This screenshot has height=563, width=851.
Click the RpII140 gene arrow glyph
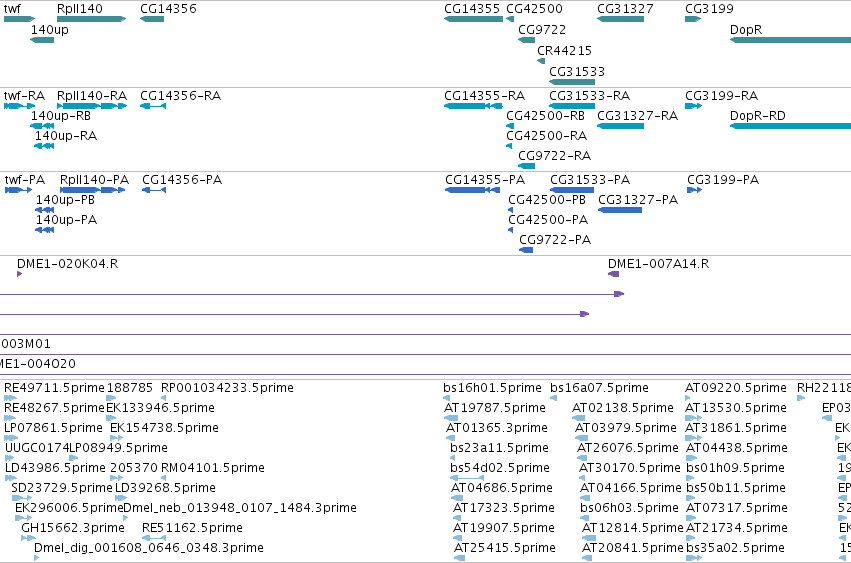coord(91,19)
